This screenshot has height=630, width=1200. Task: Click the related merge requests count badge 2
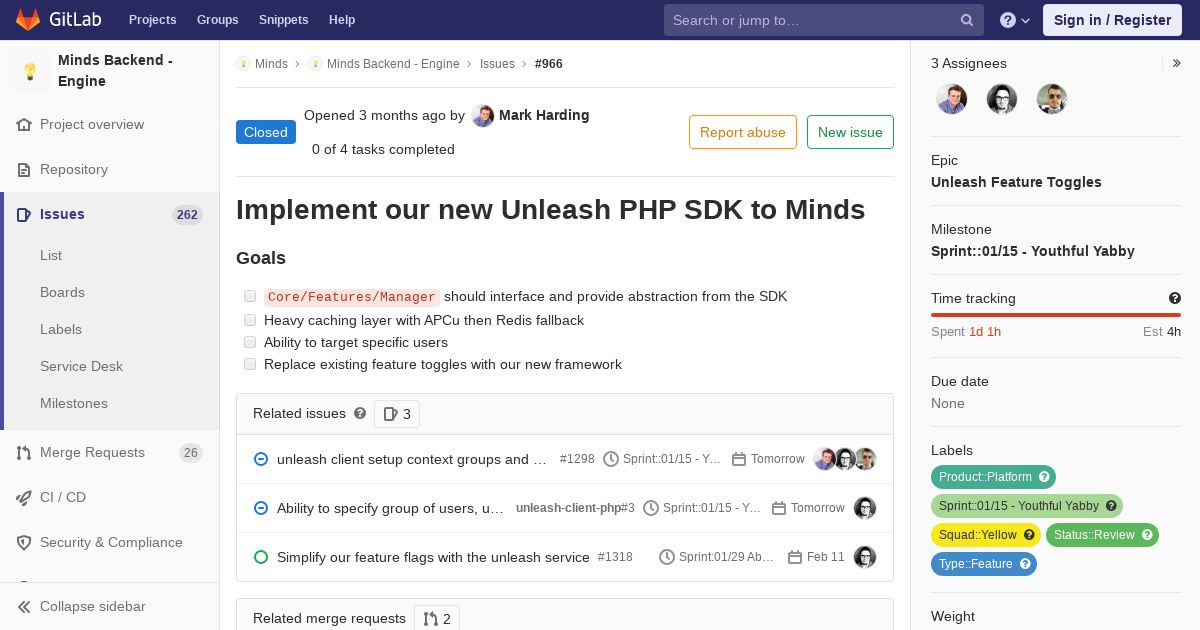[437, 619]
